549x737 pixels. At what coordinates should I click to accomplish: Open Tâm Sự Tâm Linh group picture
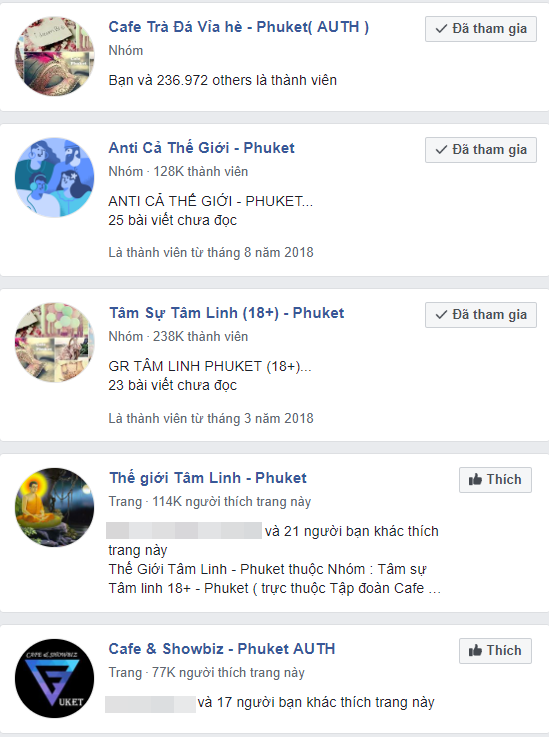[55, 342]
